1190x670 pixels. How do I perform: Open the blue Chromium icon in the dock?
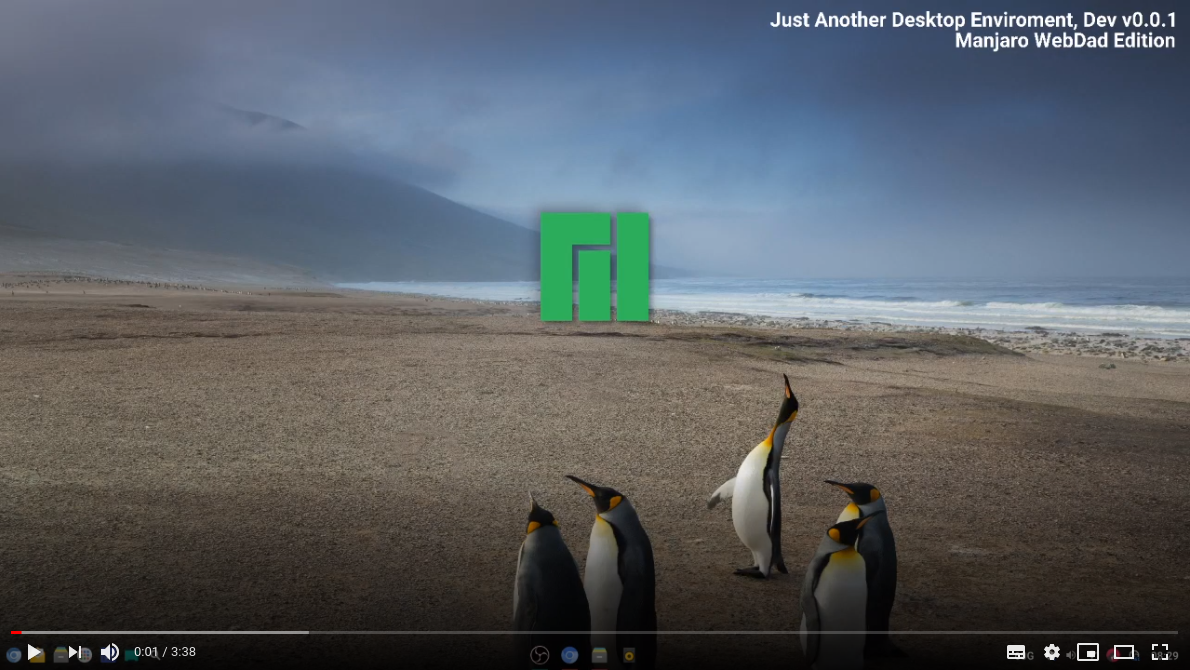click(x=570, y=655)
